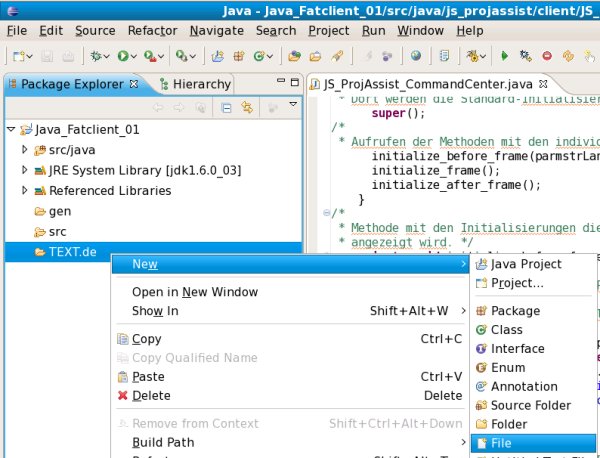Screen dimensions: 600x458
Task: Expand the Referenced Libraries node
Action: [x=26, y=190]
